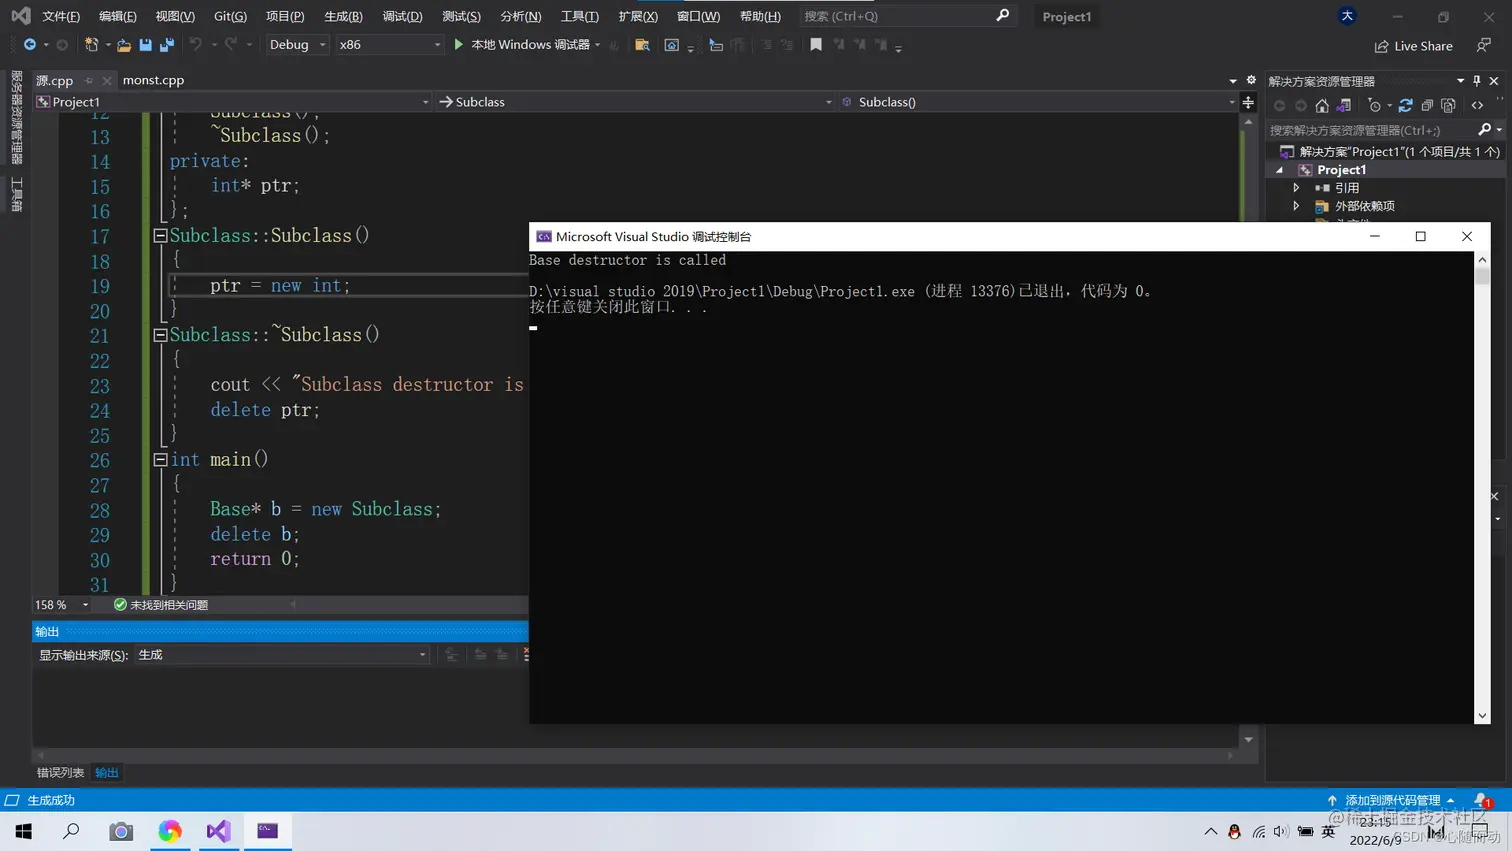Click the New Project toolbar icon
The width and height of the screenshot is (1512, 851).
[91, 45]
